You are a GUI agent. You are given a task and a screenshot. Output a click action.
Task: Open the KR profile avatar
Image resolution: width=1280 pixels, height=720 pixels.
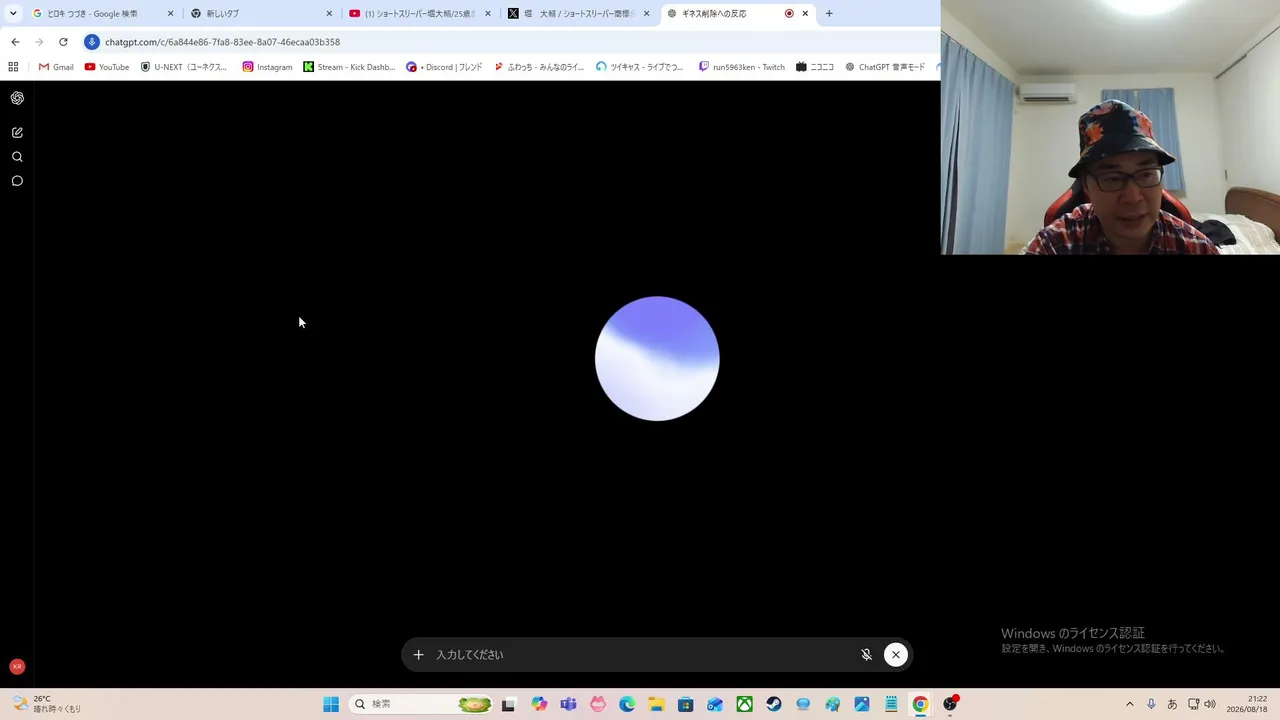17,667
